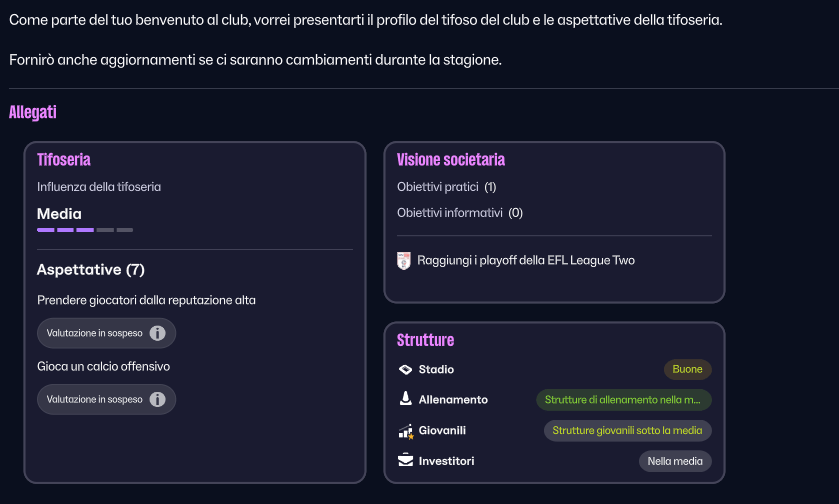
Task: Click the Giovanili youth facilities icon
Action: coord(405,431)
